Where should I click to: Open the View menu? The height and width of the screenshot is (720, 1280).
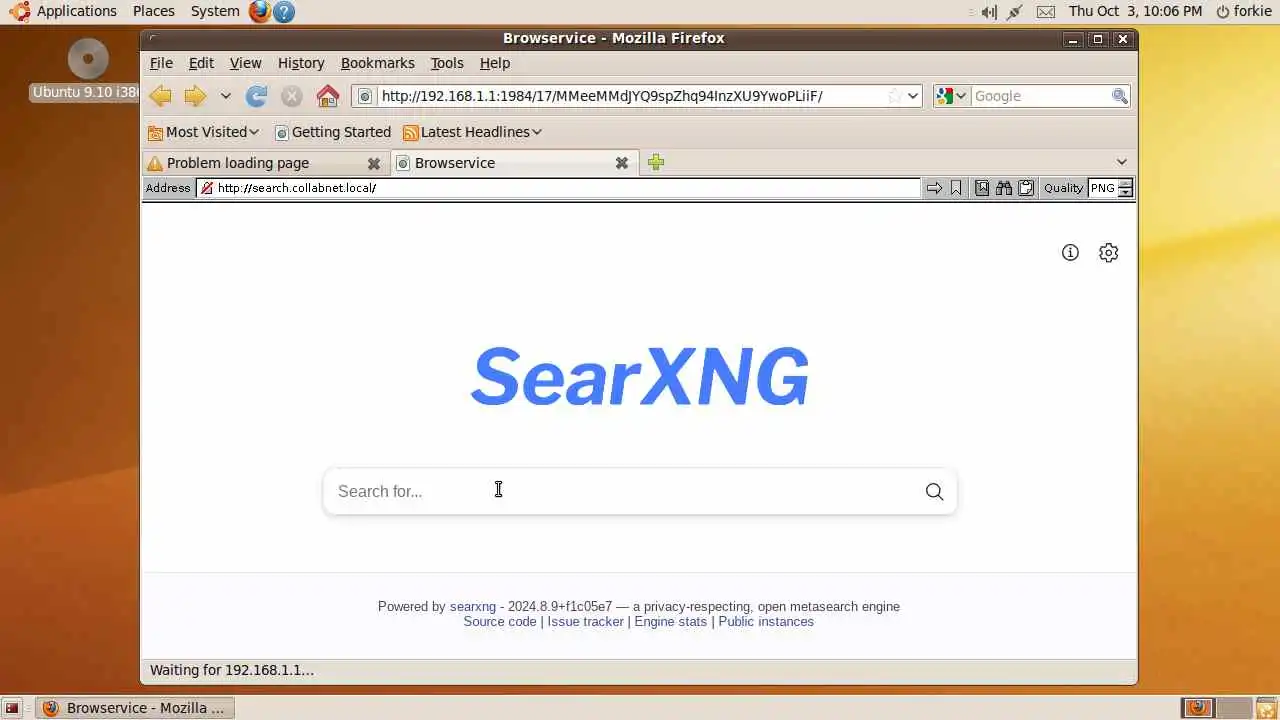pyautogui.click(x=245, y=63)
